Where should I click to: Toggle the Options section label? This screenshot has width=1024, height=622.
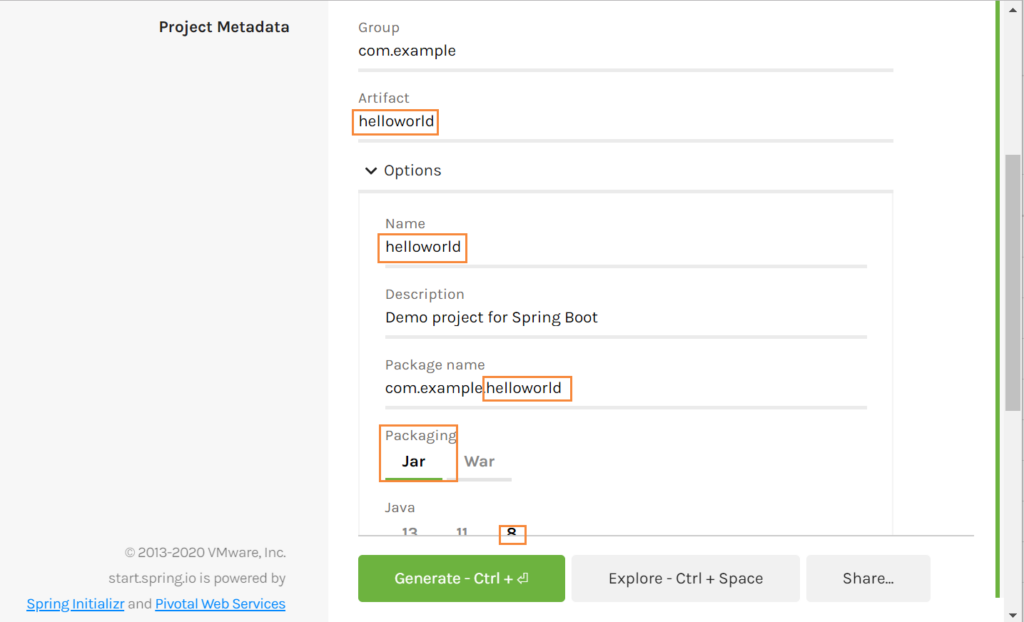(412, 171)
